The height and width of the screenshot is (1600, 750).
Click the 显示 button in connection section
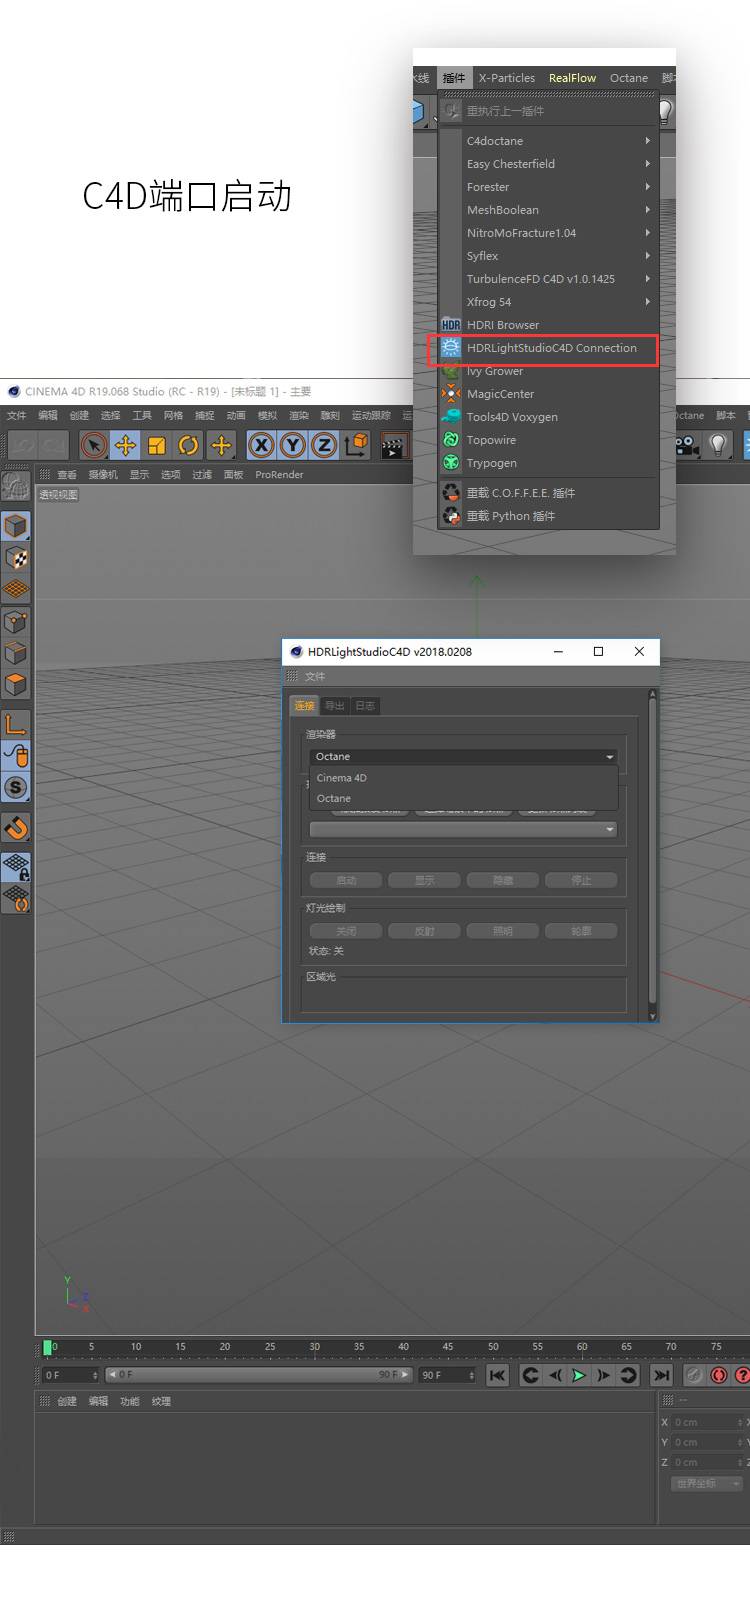click(425, 880)
